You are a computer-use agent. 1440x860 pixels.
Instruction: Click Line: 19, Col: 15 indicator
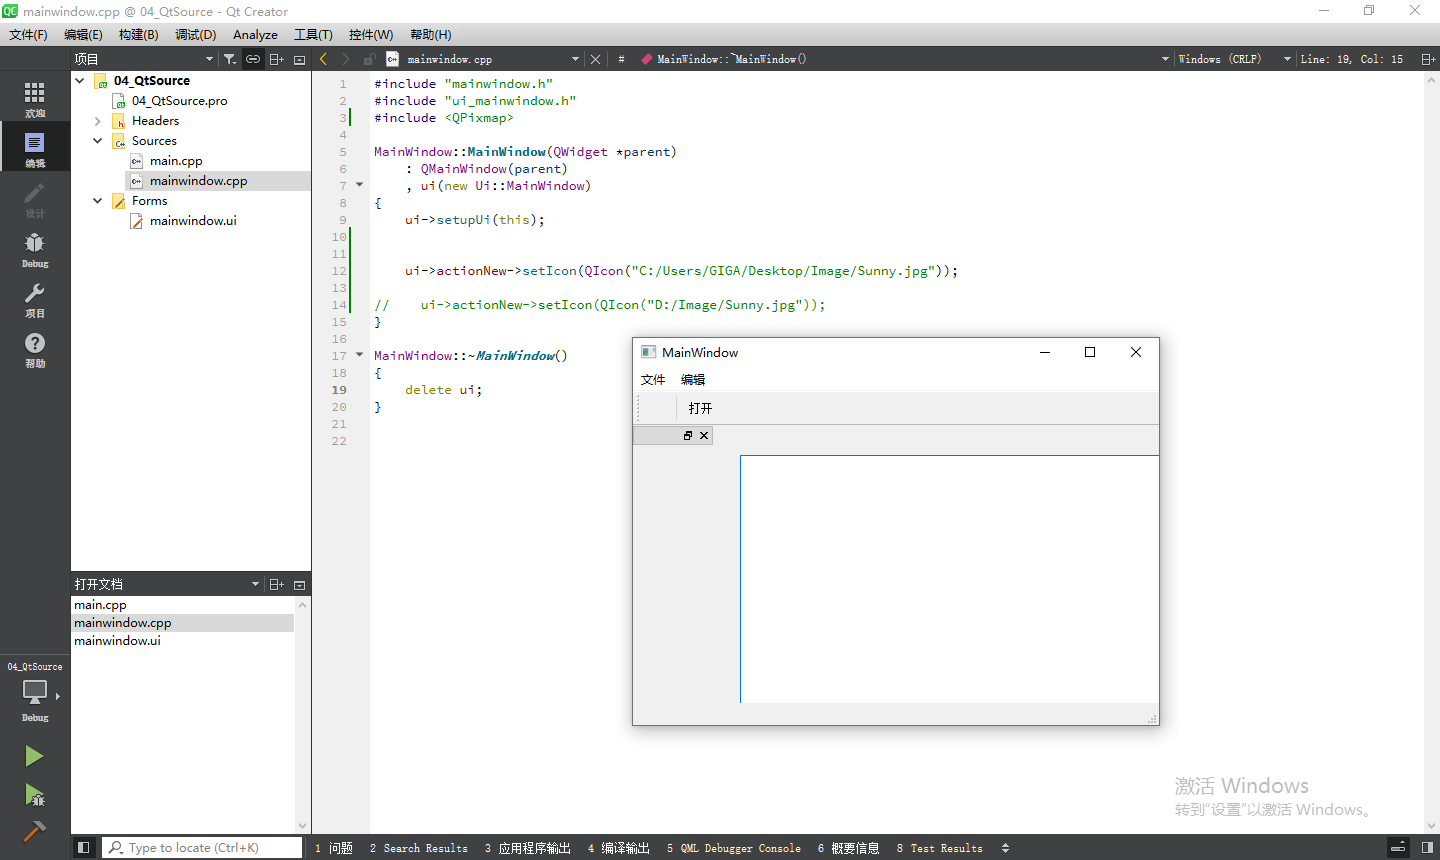tap(1351, 59)
